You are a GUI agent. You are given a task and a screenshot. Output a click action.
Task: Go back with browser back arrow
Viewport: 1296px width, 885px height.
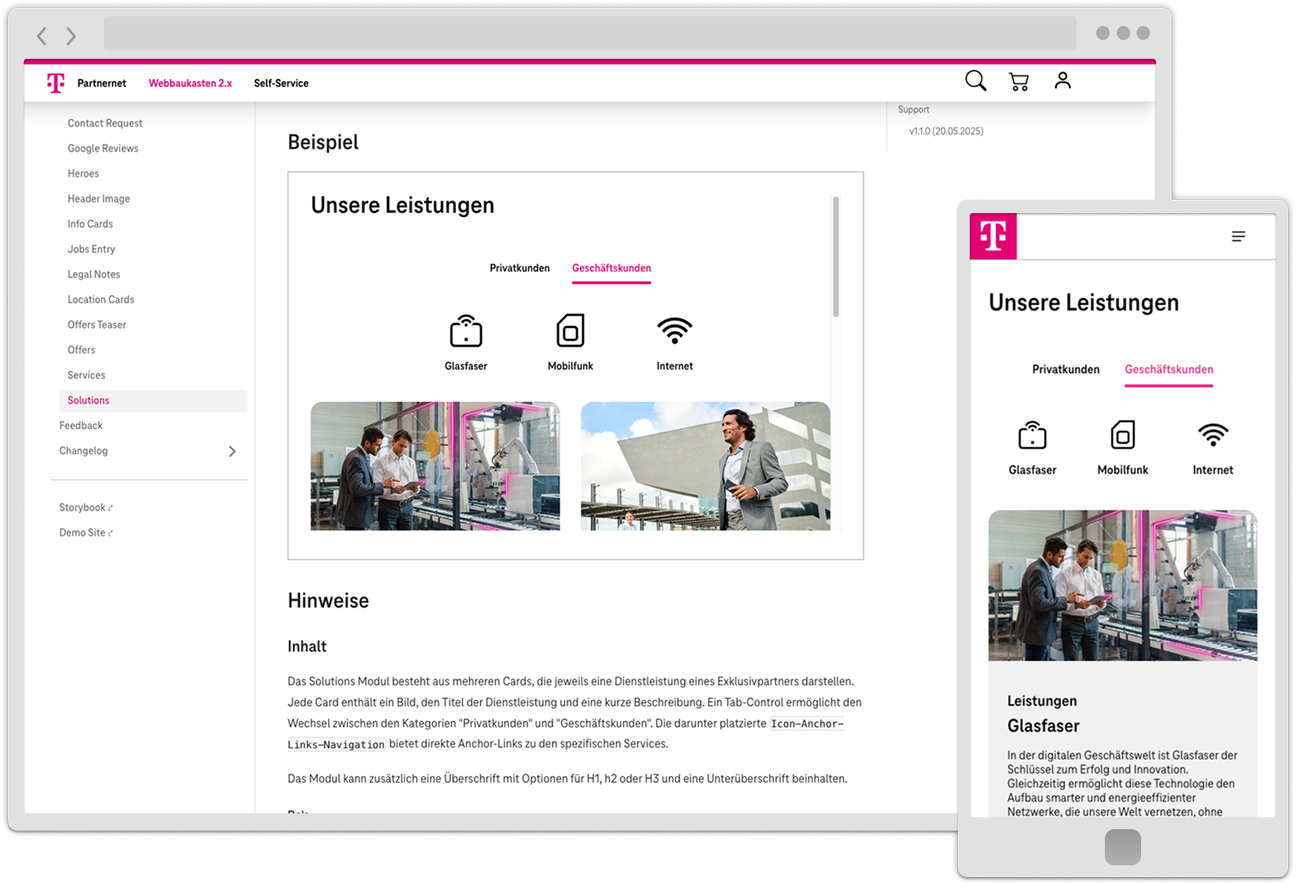(x=41, y=36)
